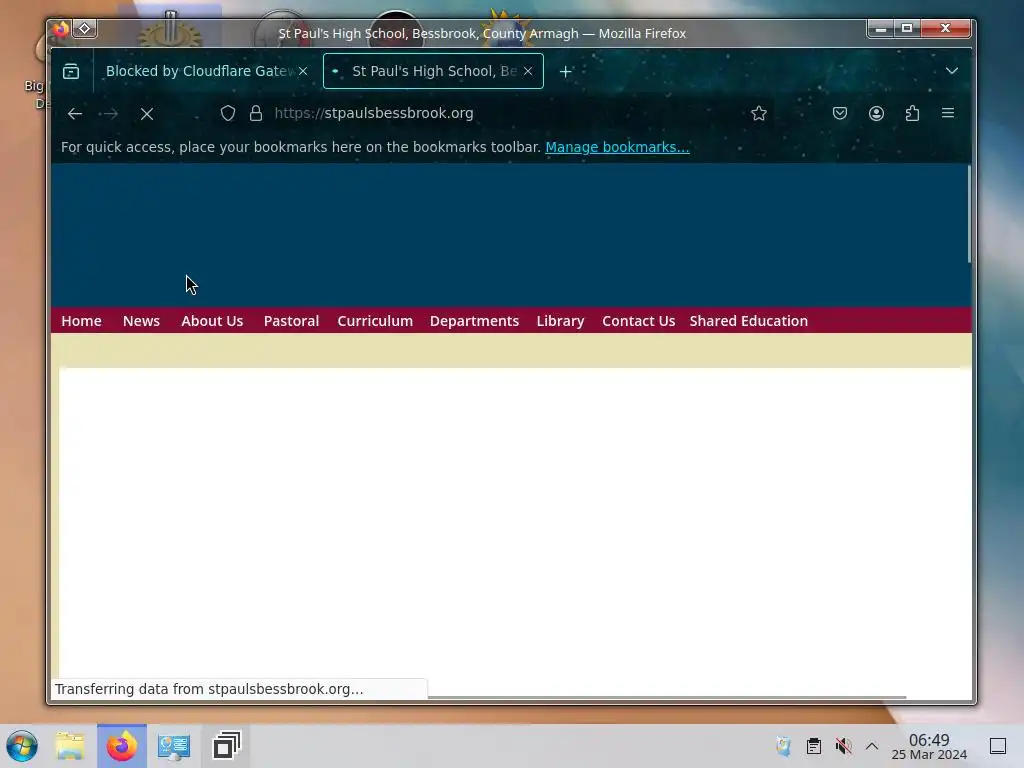Open Shared Education page
The width and height of the screenshot is (1024, 768).
pyautogui.click(x=748, y=321)
